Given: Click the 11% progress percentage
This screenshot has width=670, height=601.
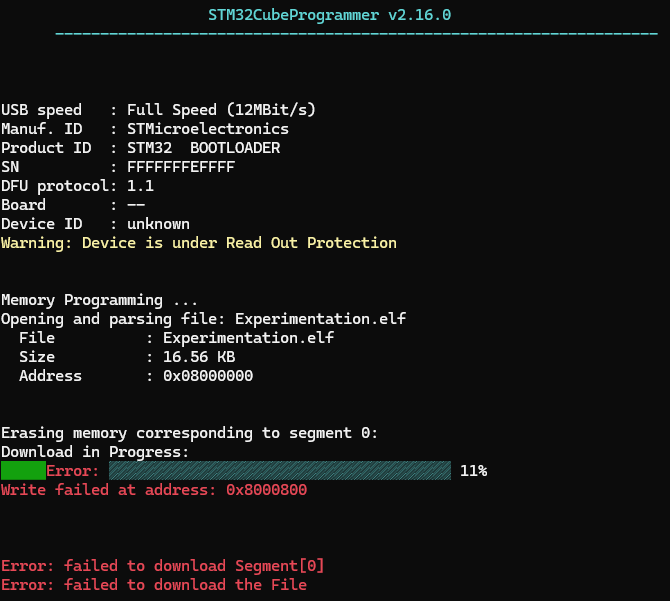Looking at the screenshot, I should pos(473,471).
